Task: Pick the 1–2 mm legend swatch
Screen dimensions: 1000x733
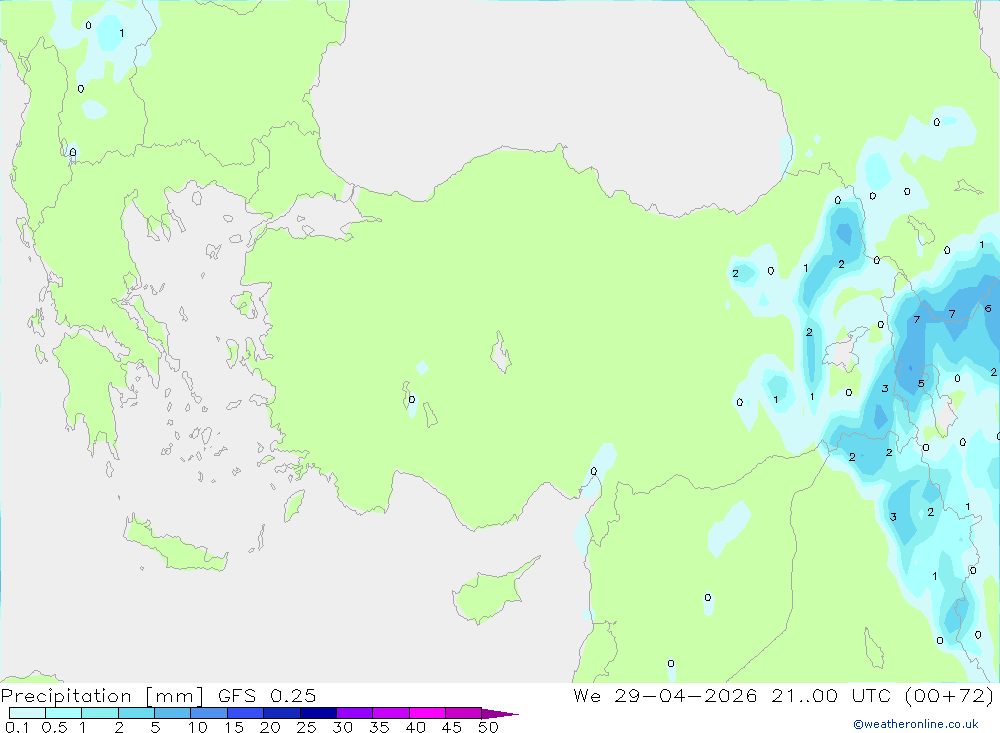Action: tap(99, 713)
